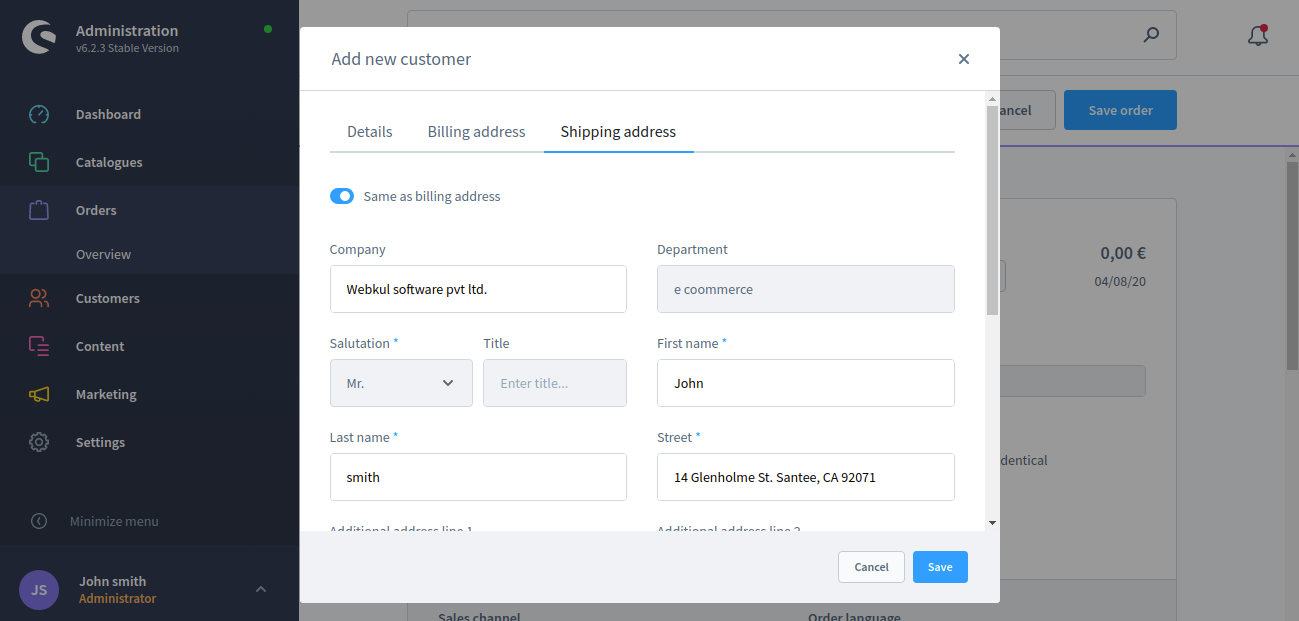Select the Shipping address tab

[x=618, y=132]
